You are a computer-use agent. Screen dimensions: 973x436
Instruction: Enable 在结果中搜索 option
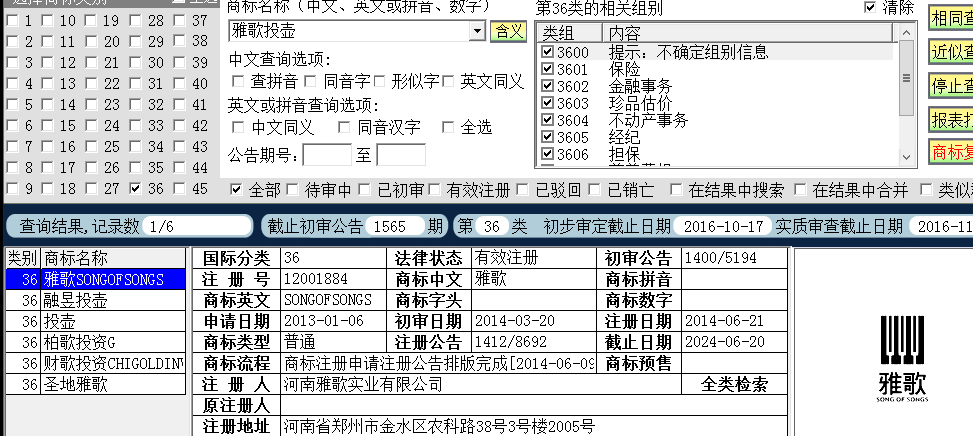coord(676,190)
